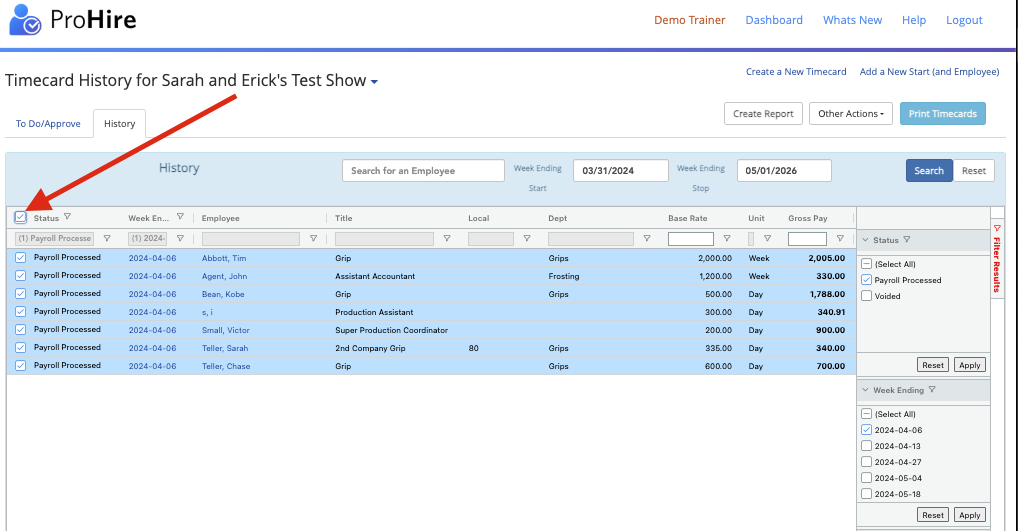1018x531 pixels.
Task: Open Week Ending column header filter icon
Action: tap(180, 217)
